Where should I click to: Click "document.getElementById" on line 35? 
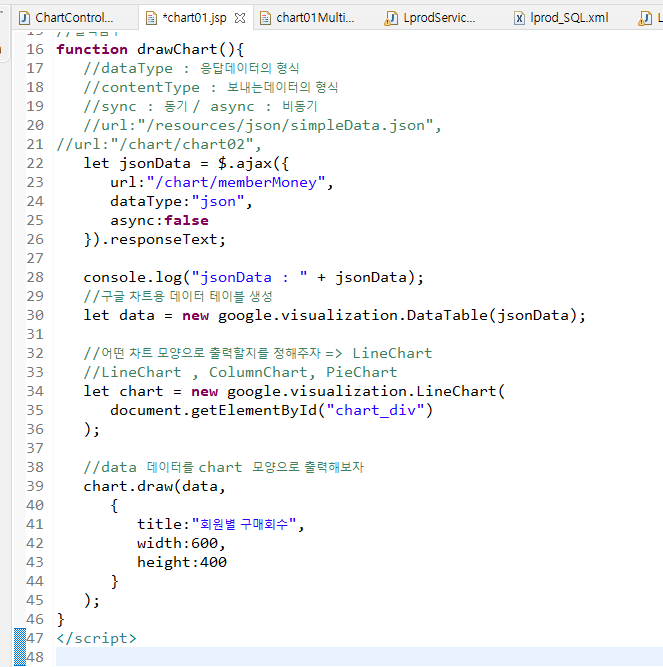(213, 410)
